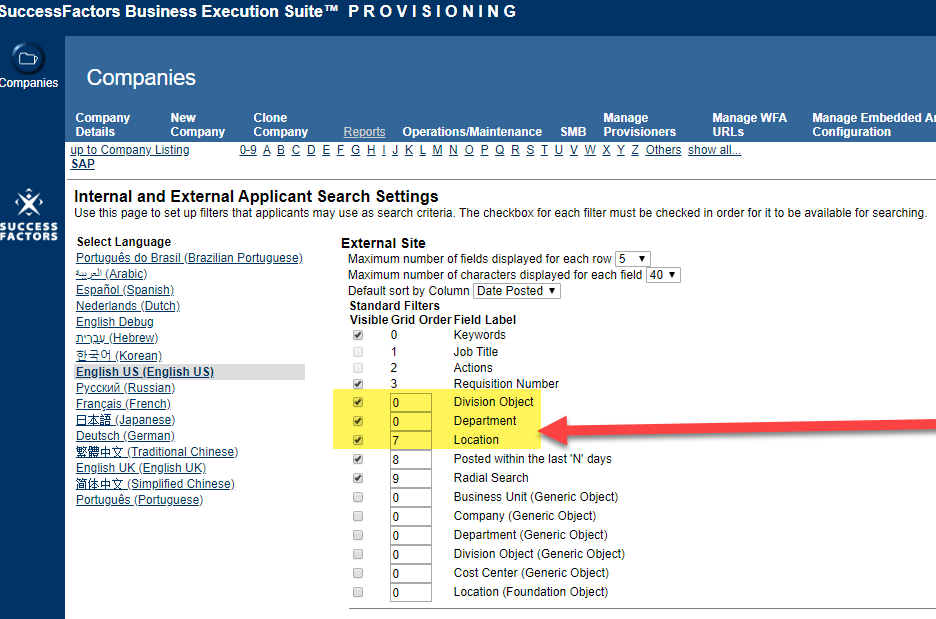Screen dimensions: 936x619
Task: Toggle the Keywords visible checkbox
Action: (358, 335)
